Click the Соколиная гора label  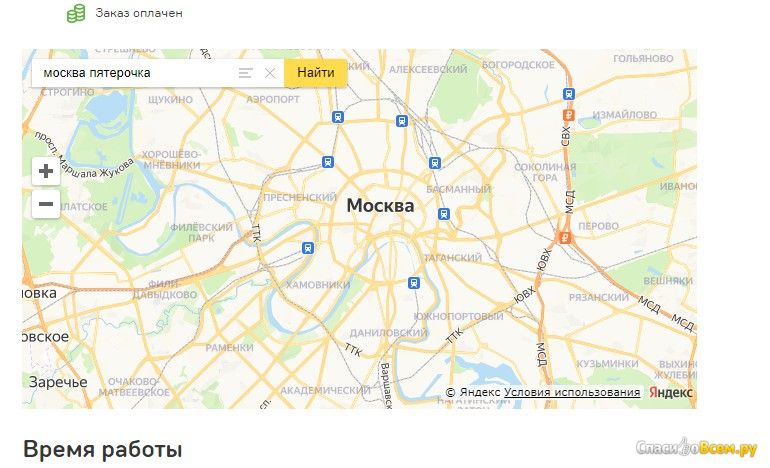pos(545,172)
